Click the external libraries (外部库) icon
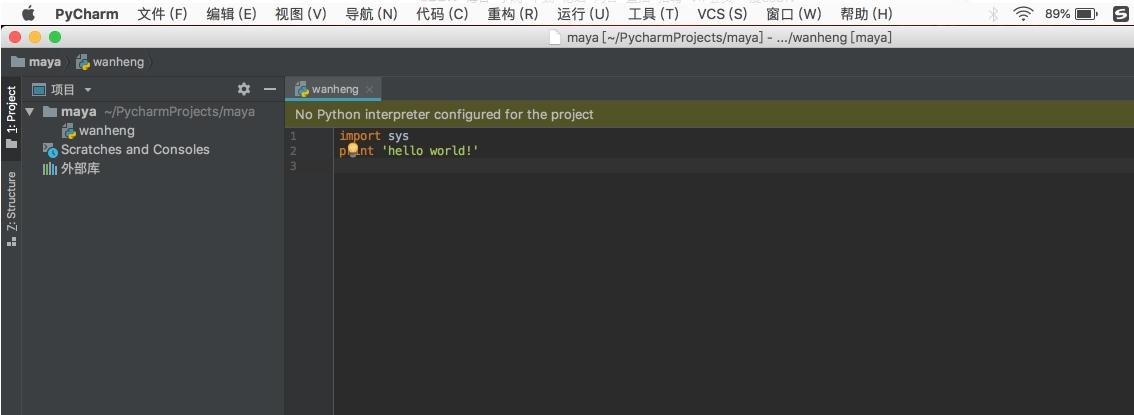The width and height of the screenshot is (1134, 415). (50, 169)
